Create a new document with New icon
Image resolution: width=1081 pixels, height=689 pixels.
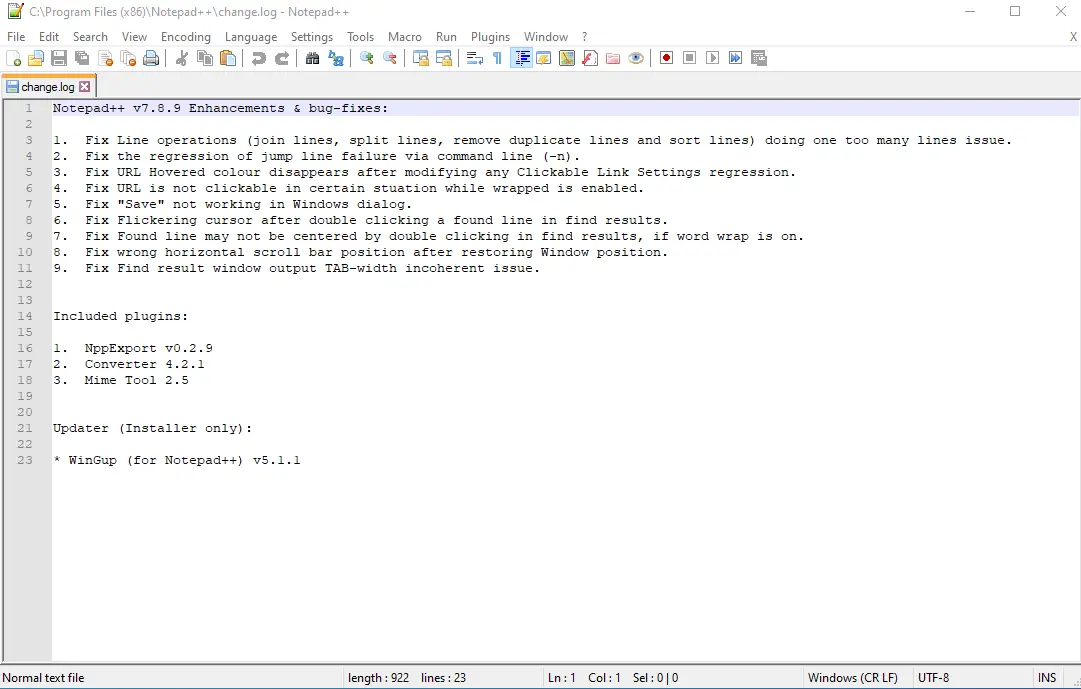pos(13,59)
